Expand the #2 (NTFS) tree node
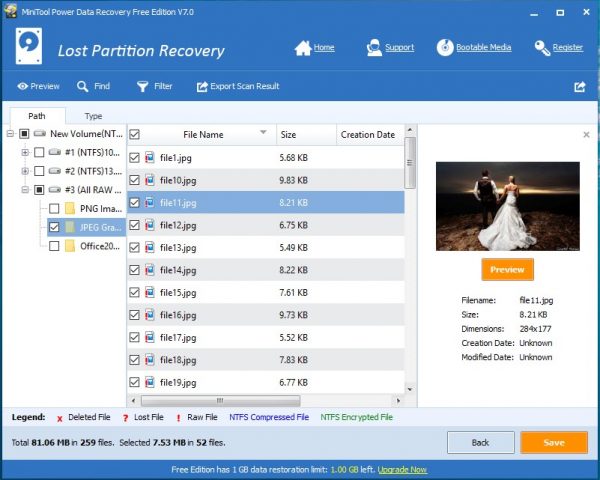The height and width of the screenshot is (480, 600). click(x=25, y=171)
